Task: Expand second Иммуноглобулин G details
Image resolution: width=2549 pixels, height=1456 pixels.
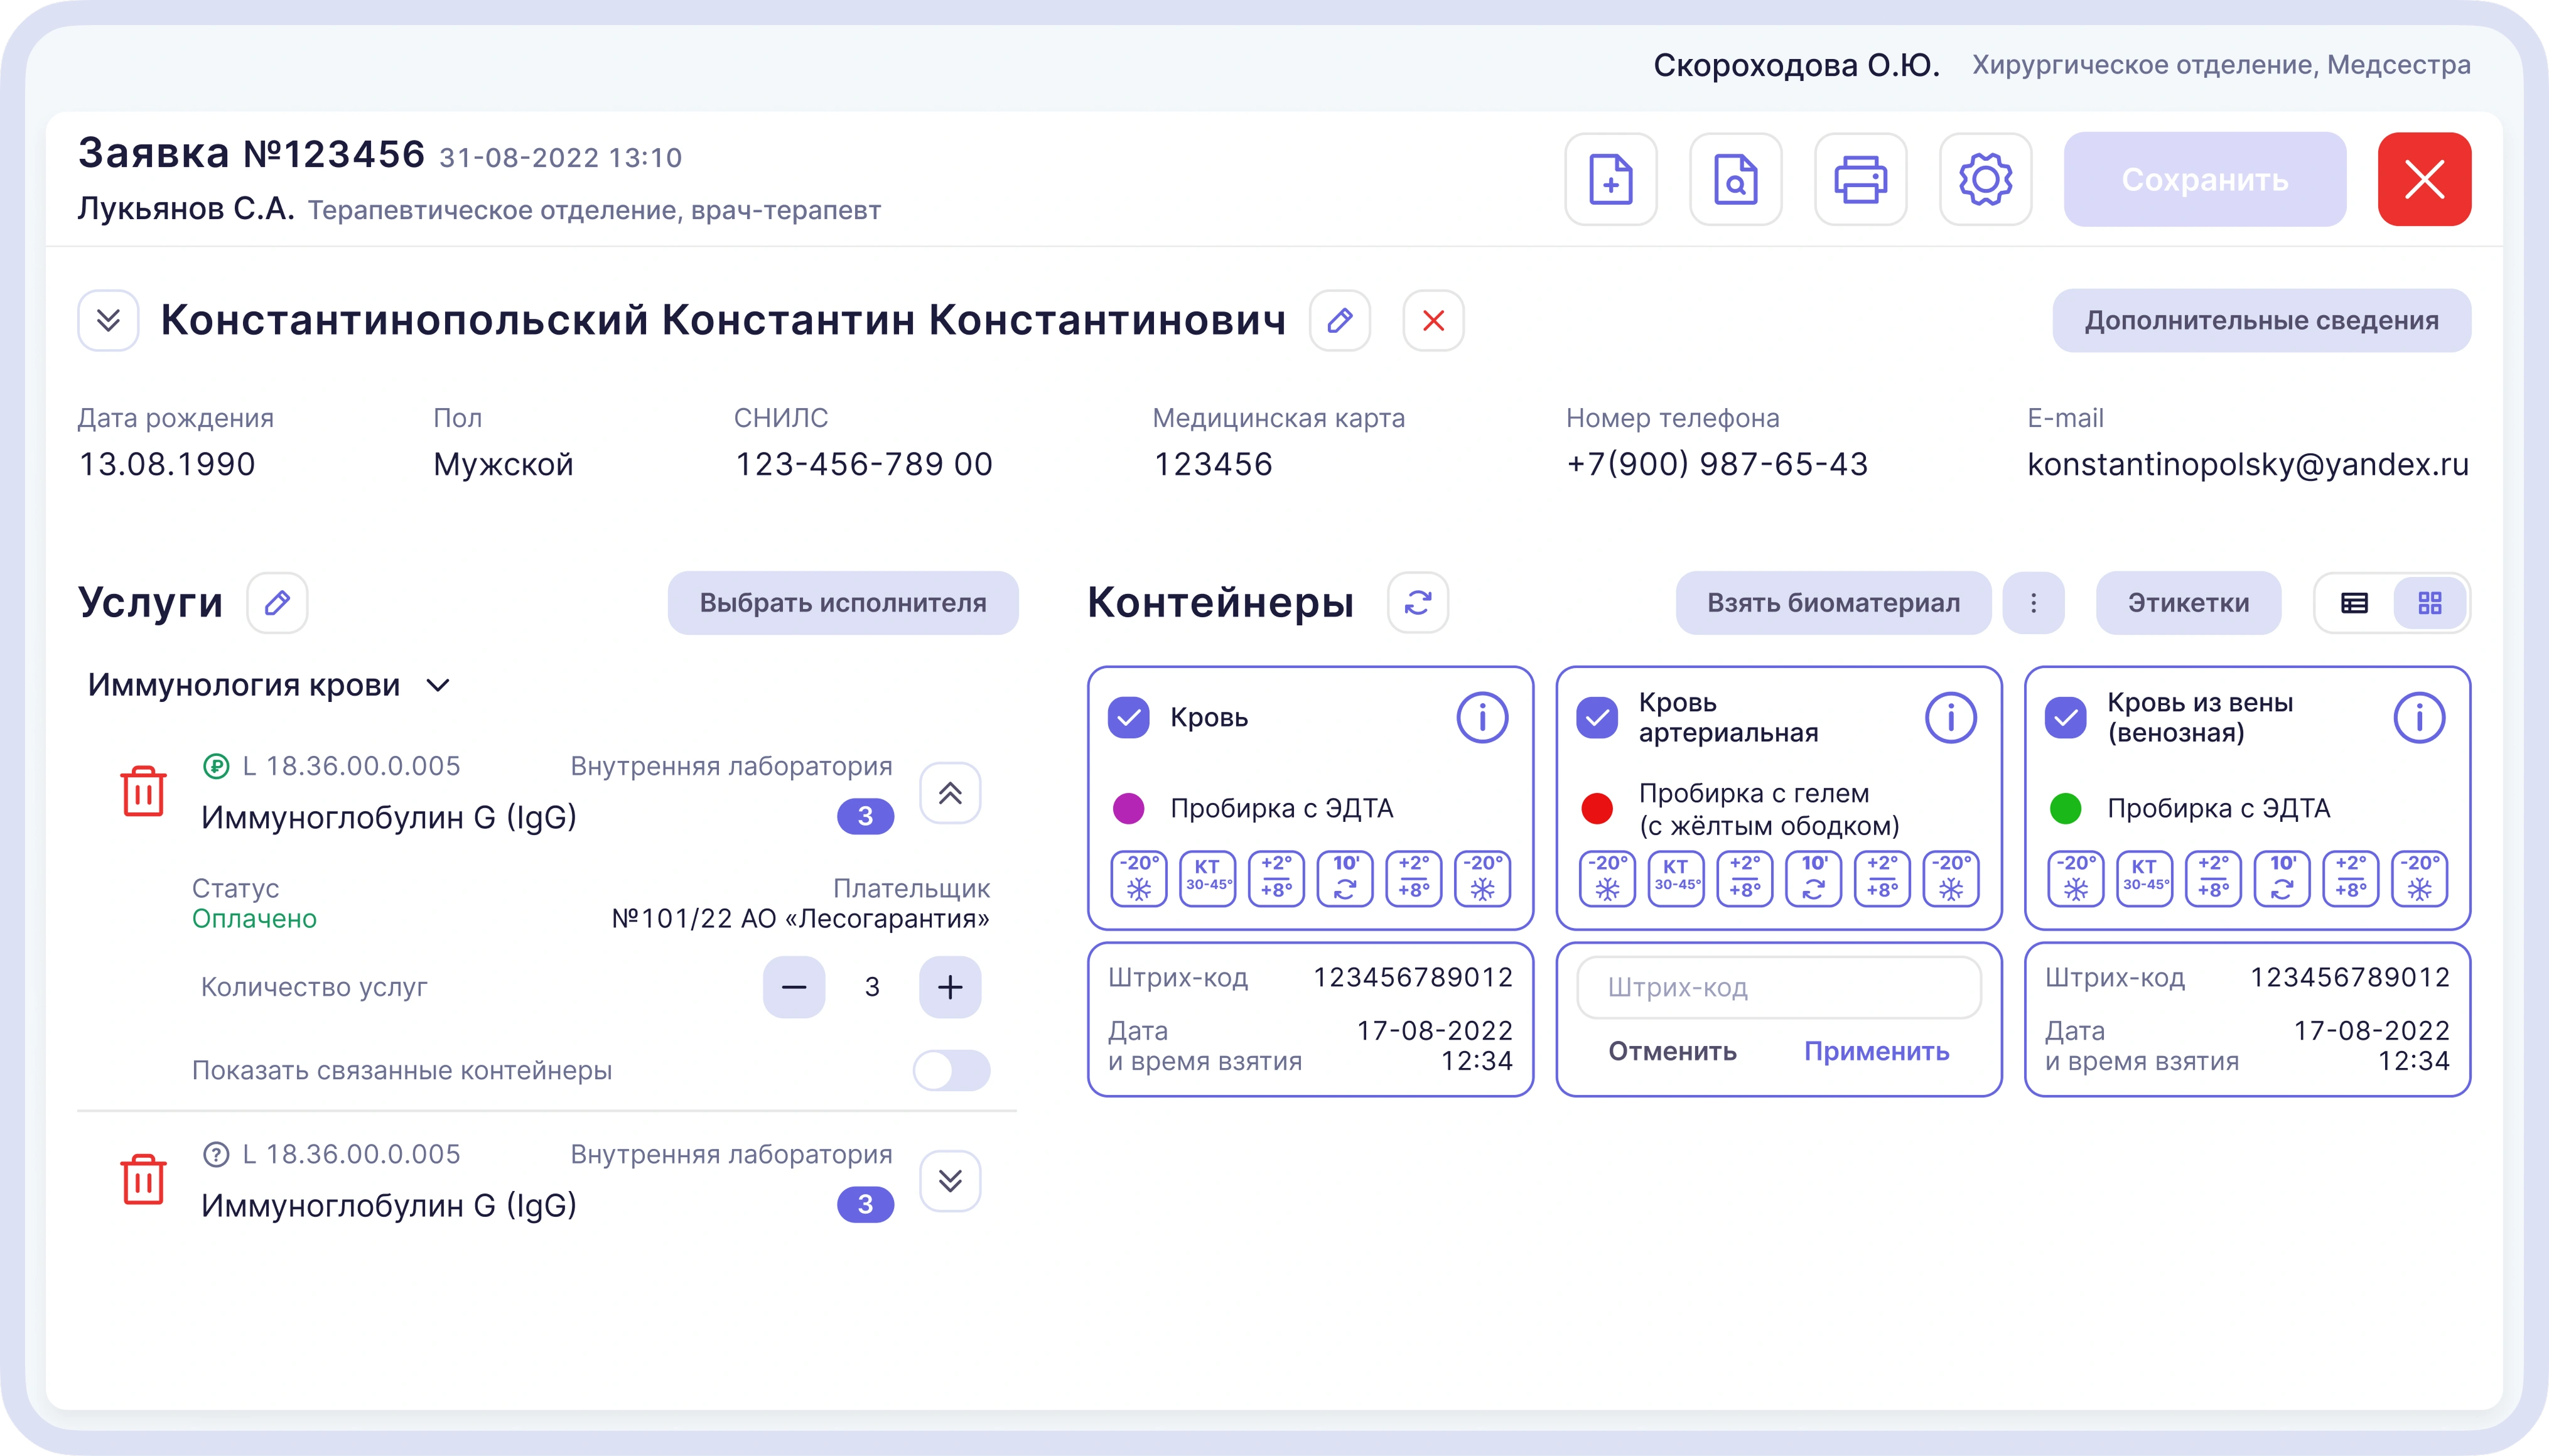Action: click(x=950, y=1181)
